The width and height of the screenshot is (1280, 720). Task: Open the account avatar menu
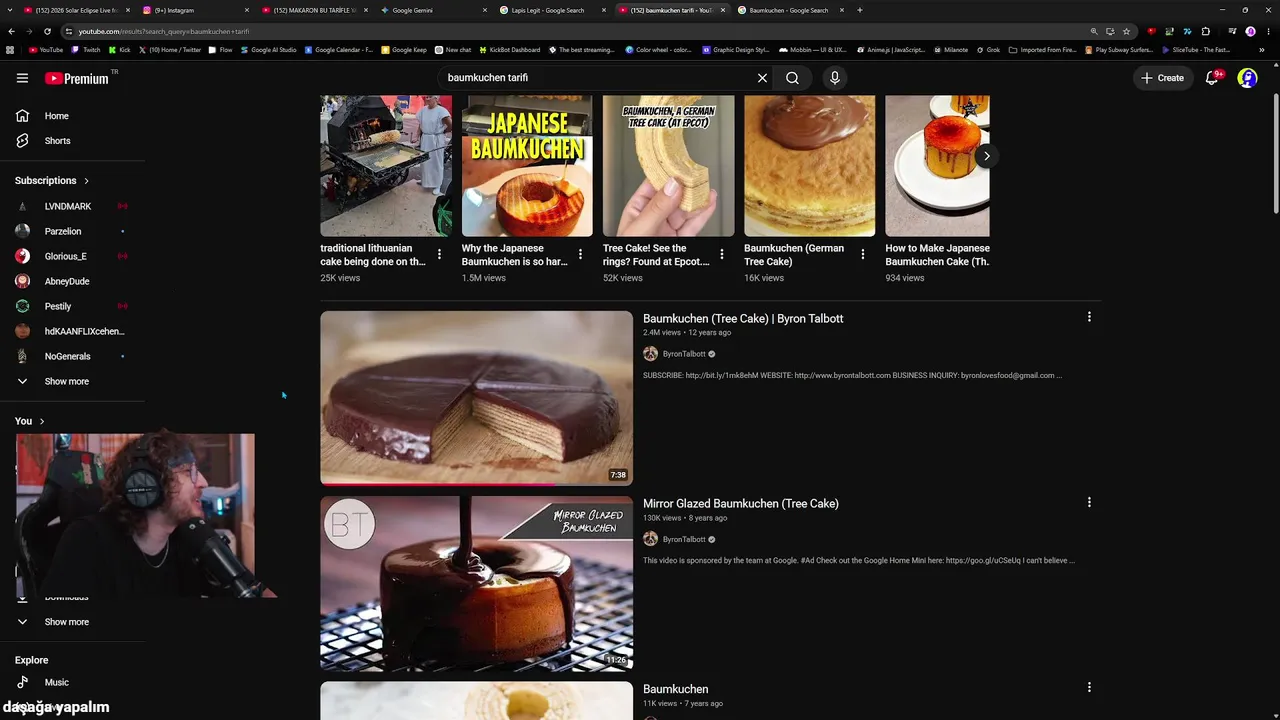pyautogui.click(x=1247, y=78)
